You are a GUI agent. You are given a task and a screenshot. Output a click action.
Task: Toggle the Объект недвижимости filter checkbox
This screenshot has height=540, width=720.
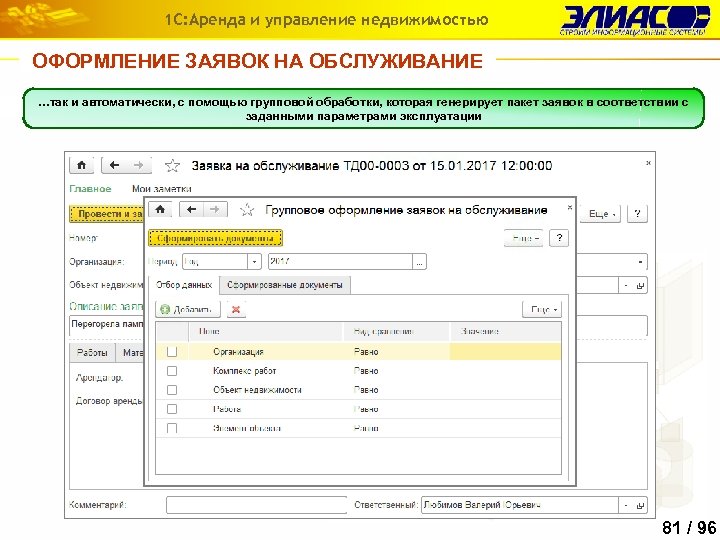point(172,390)
